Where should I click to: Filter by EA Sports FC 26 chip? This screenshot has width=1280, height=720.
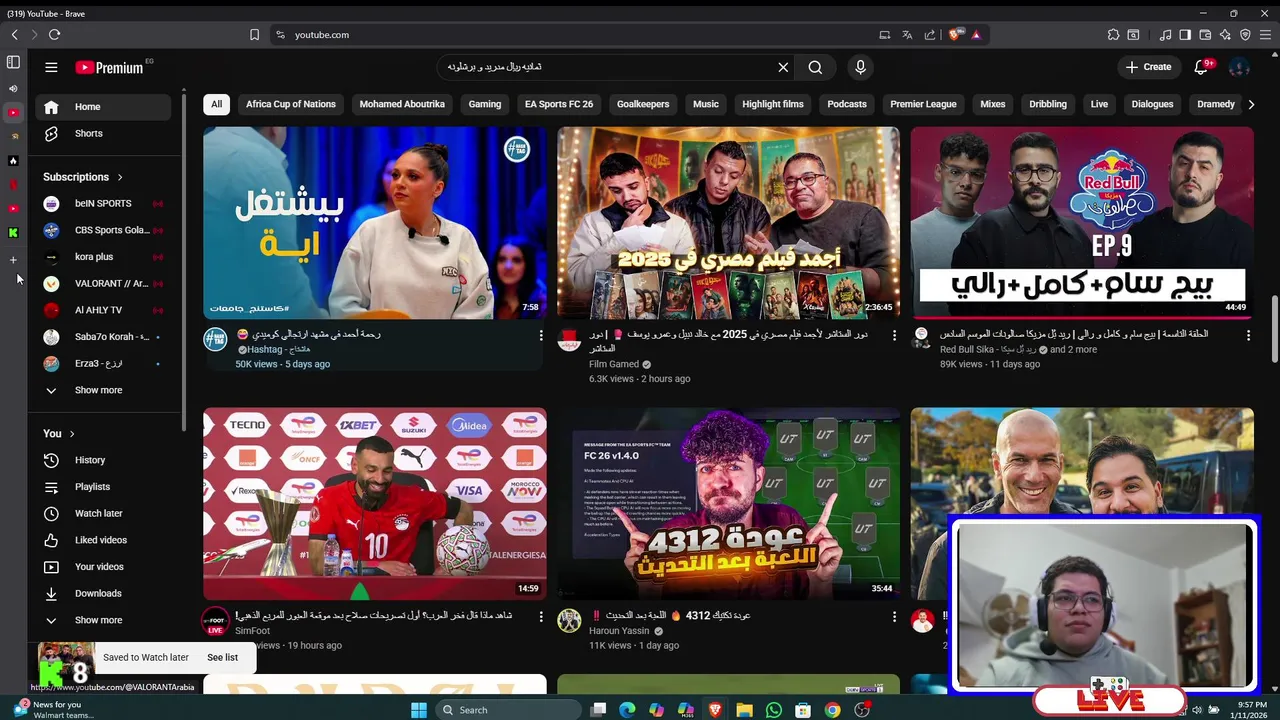[559, 104]
